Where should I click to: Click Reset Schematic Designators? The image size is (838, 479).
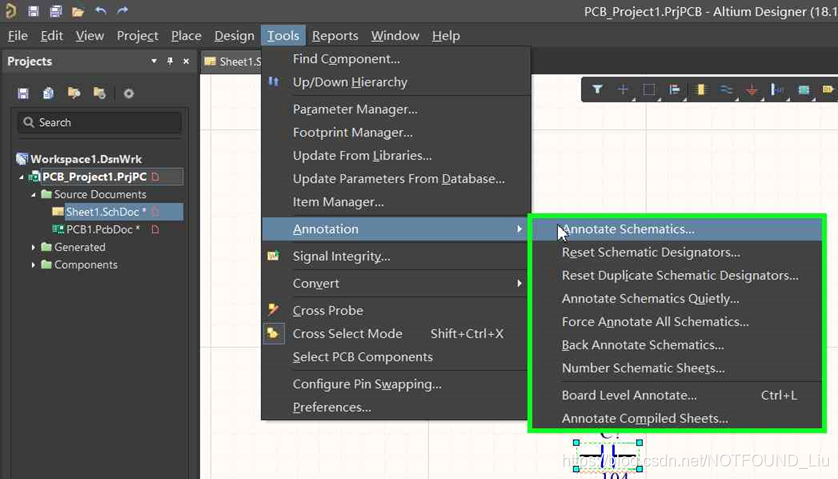[x=677, y=252]
